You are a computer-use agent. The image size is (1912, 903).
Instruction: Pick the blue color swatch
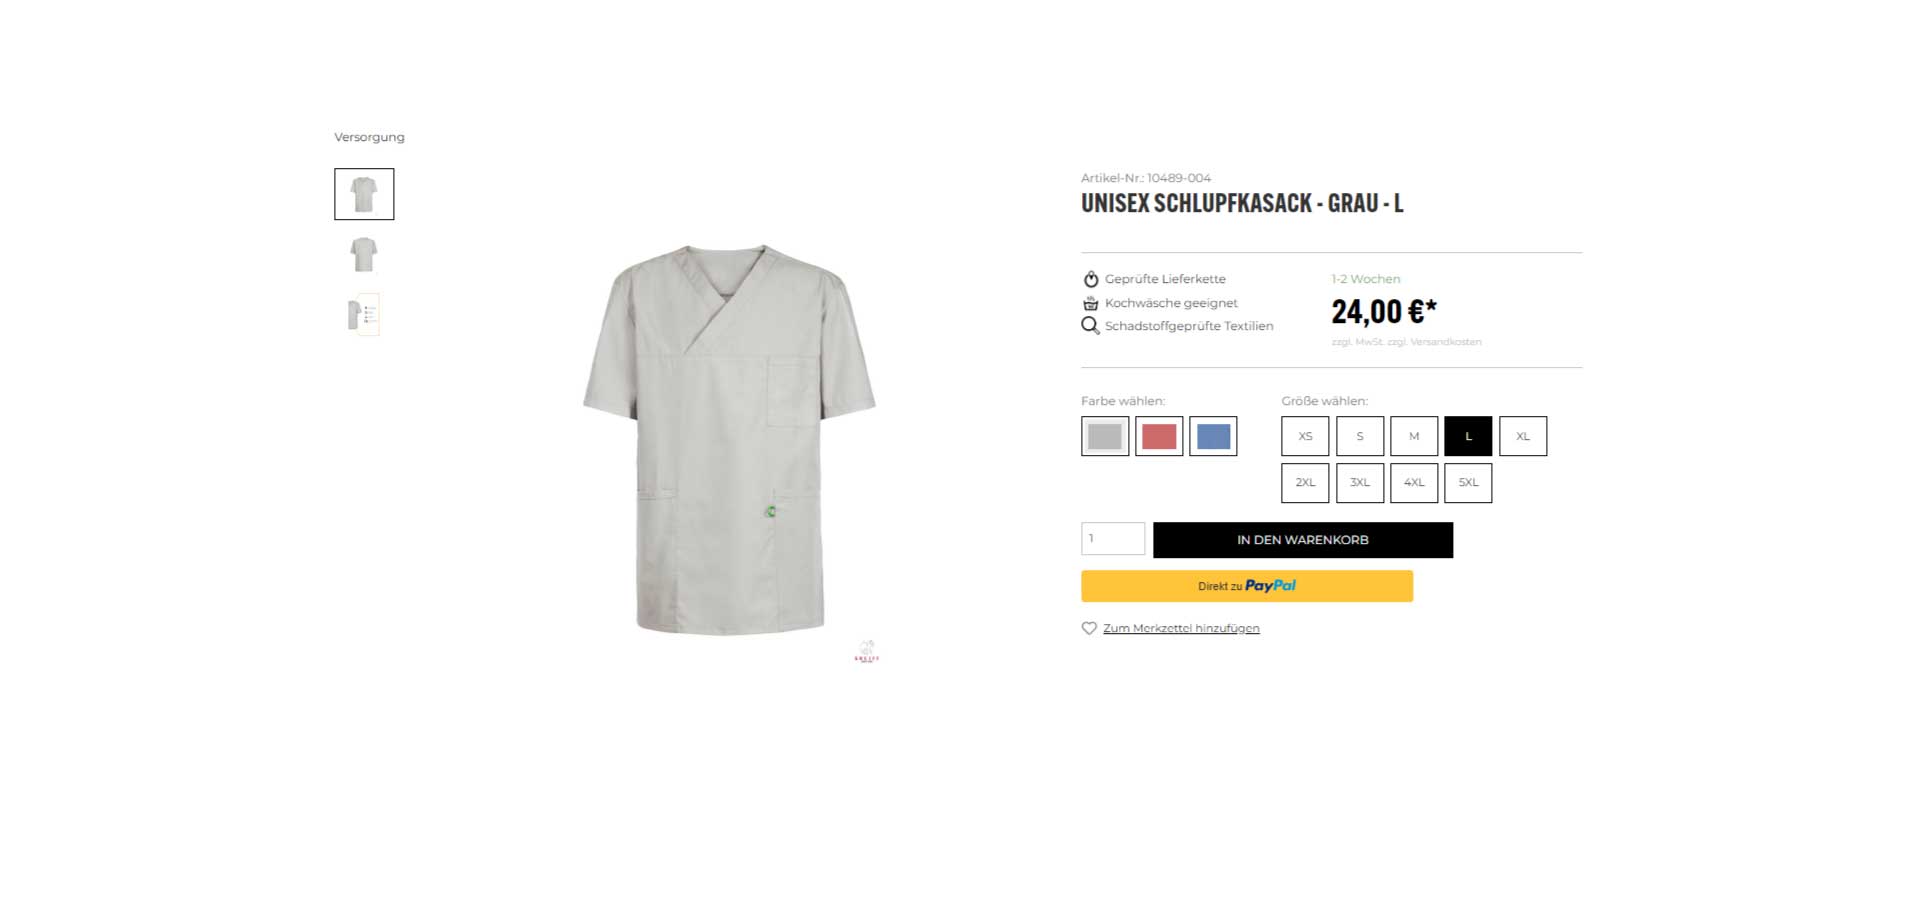[x=1213, y=436]
